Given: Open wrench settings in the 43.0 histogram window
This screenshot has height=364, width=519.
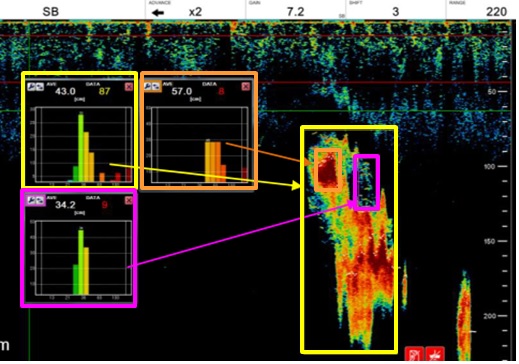Looking at the screenshot, I should (32, 87).
